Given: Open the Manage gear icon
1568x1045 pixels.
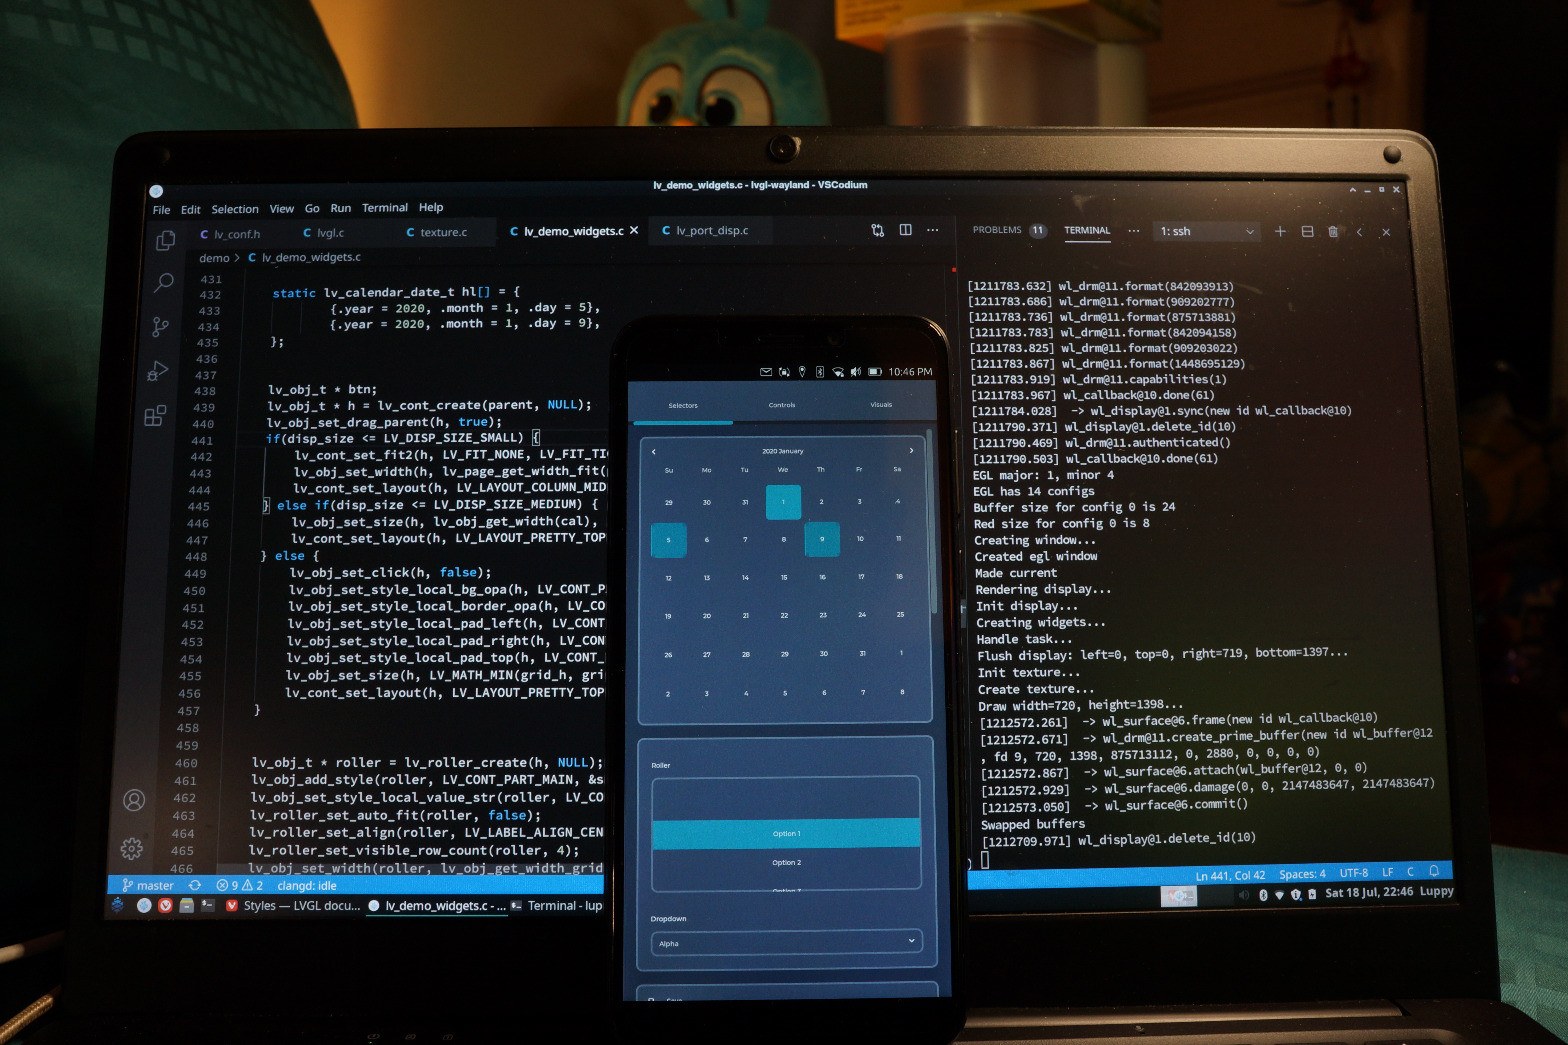Looking at the screenshot, I should point(132,849).
